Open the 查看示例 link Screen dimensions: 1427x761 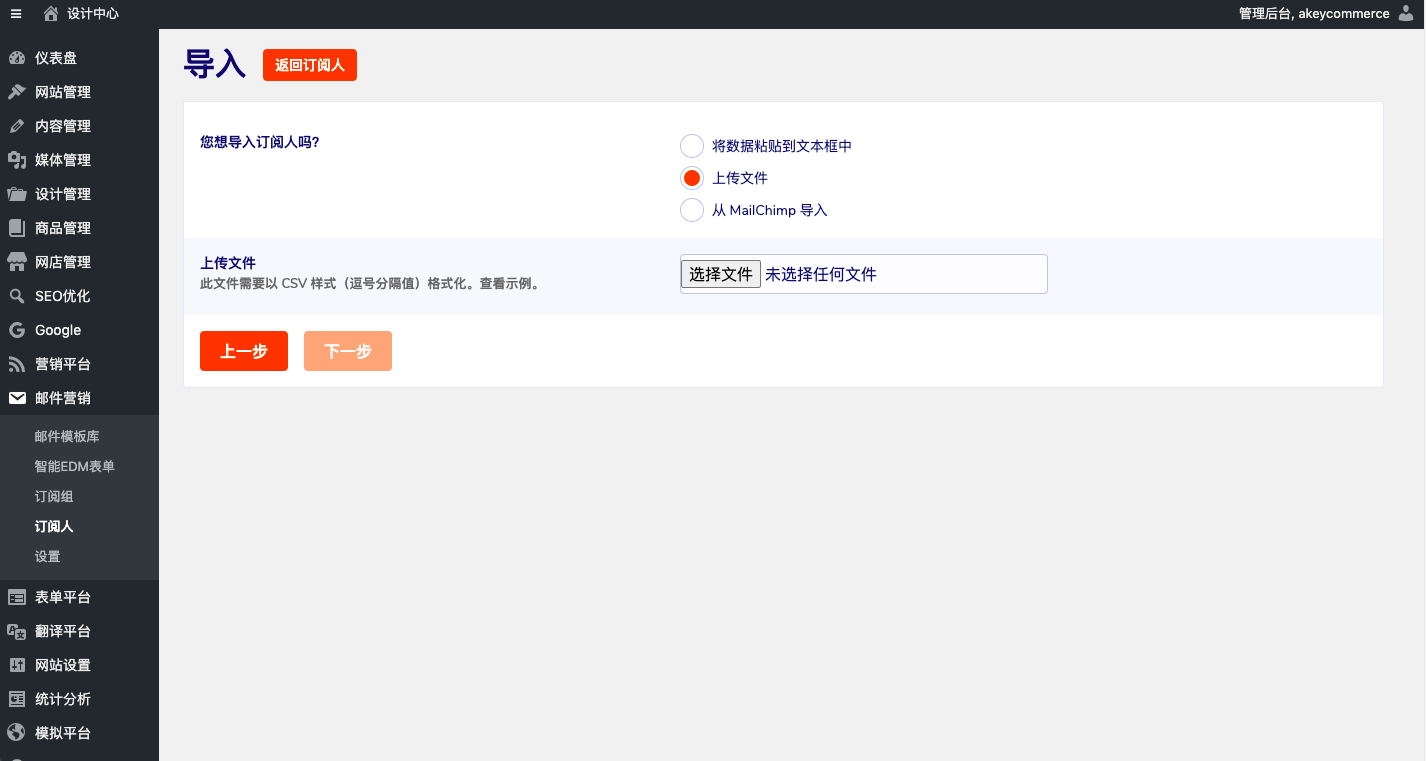[x=506, y=284]
